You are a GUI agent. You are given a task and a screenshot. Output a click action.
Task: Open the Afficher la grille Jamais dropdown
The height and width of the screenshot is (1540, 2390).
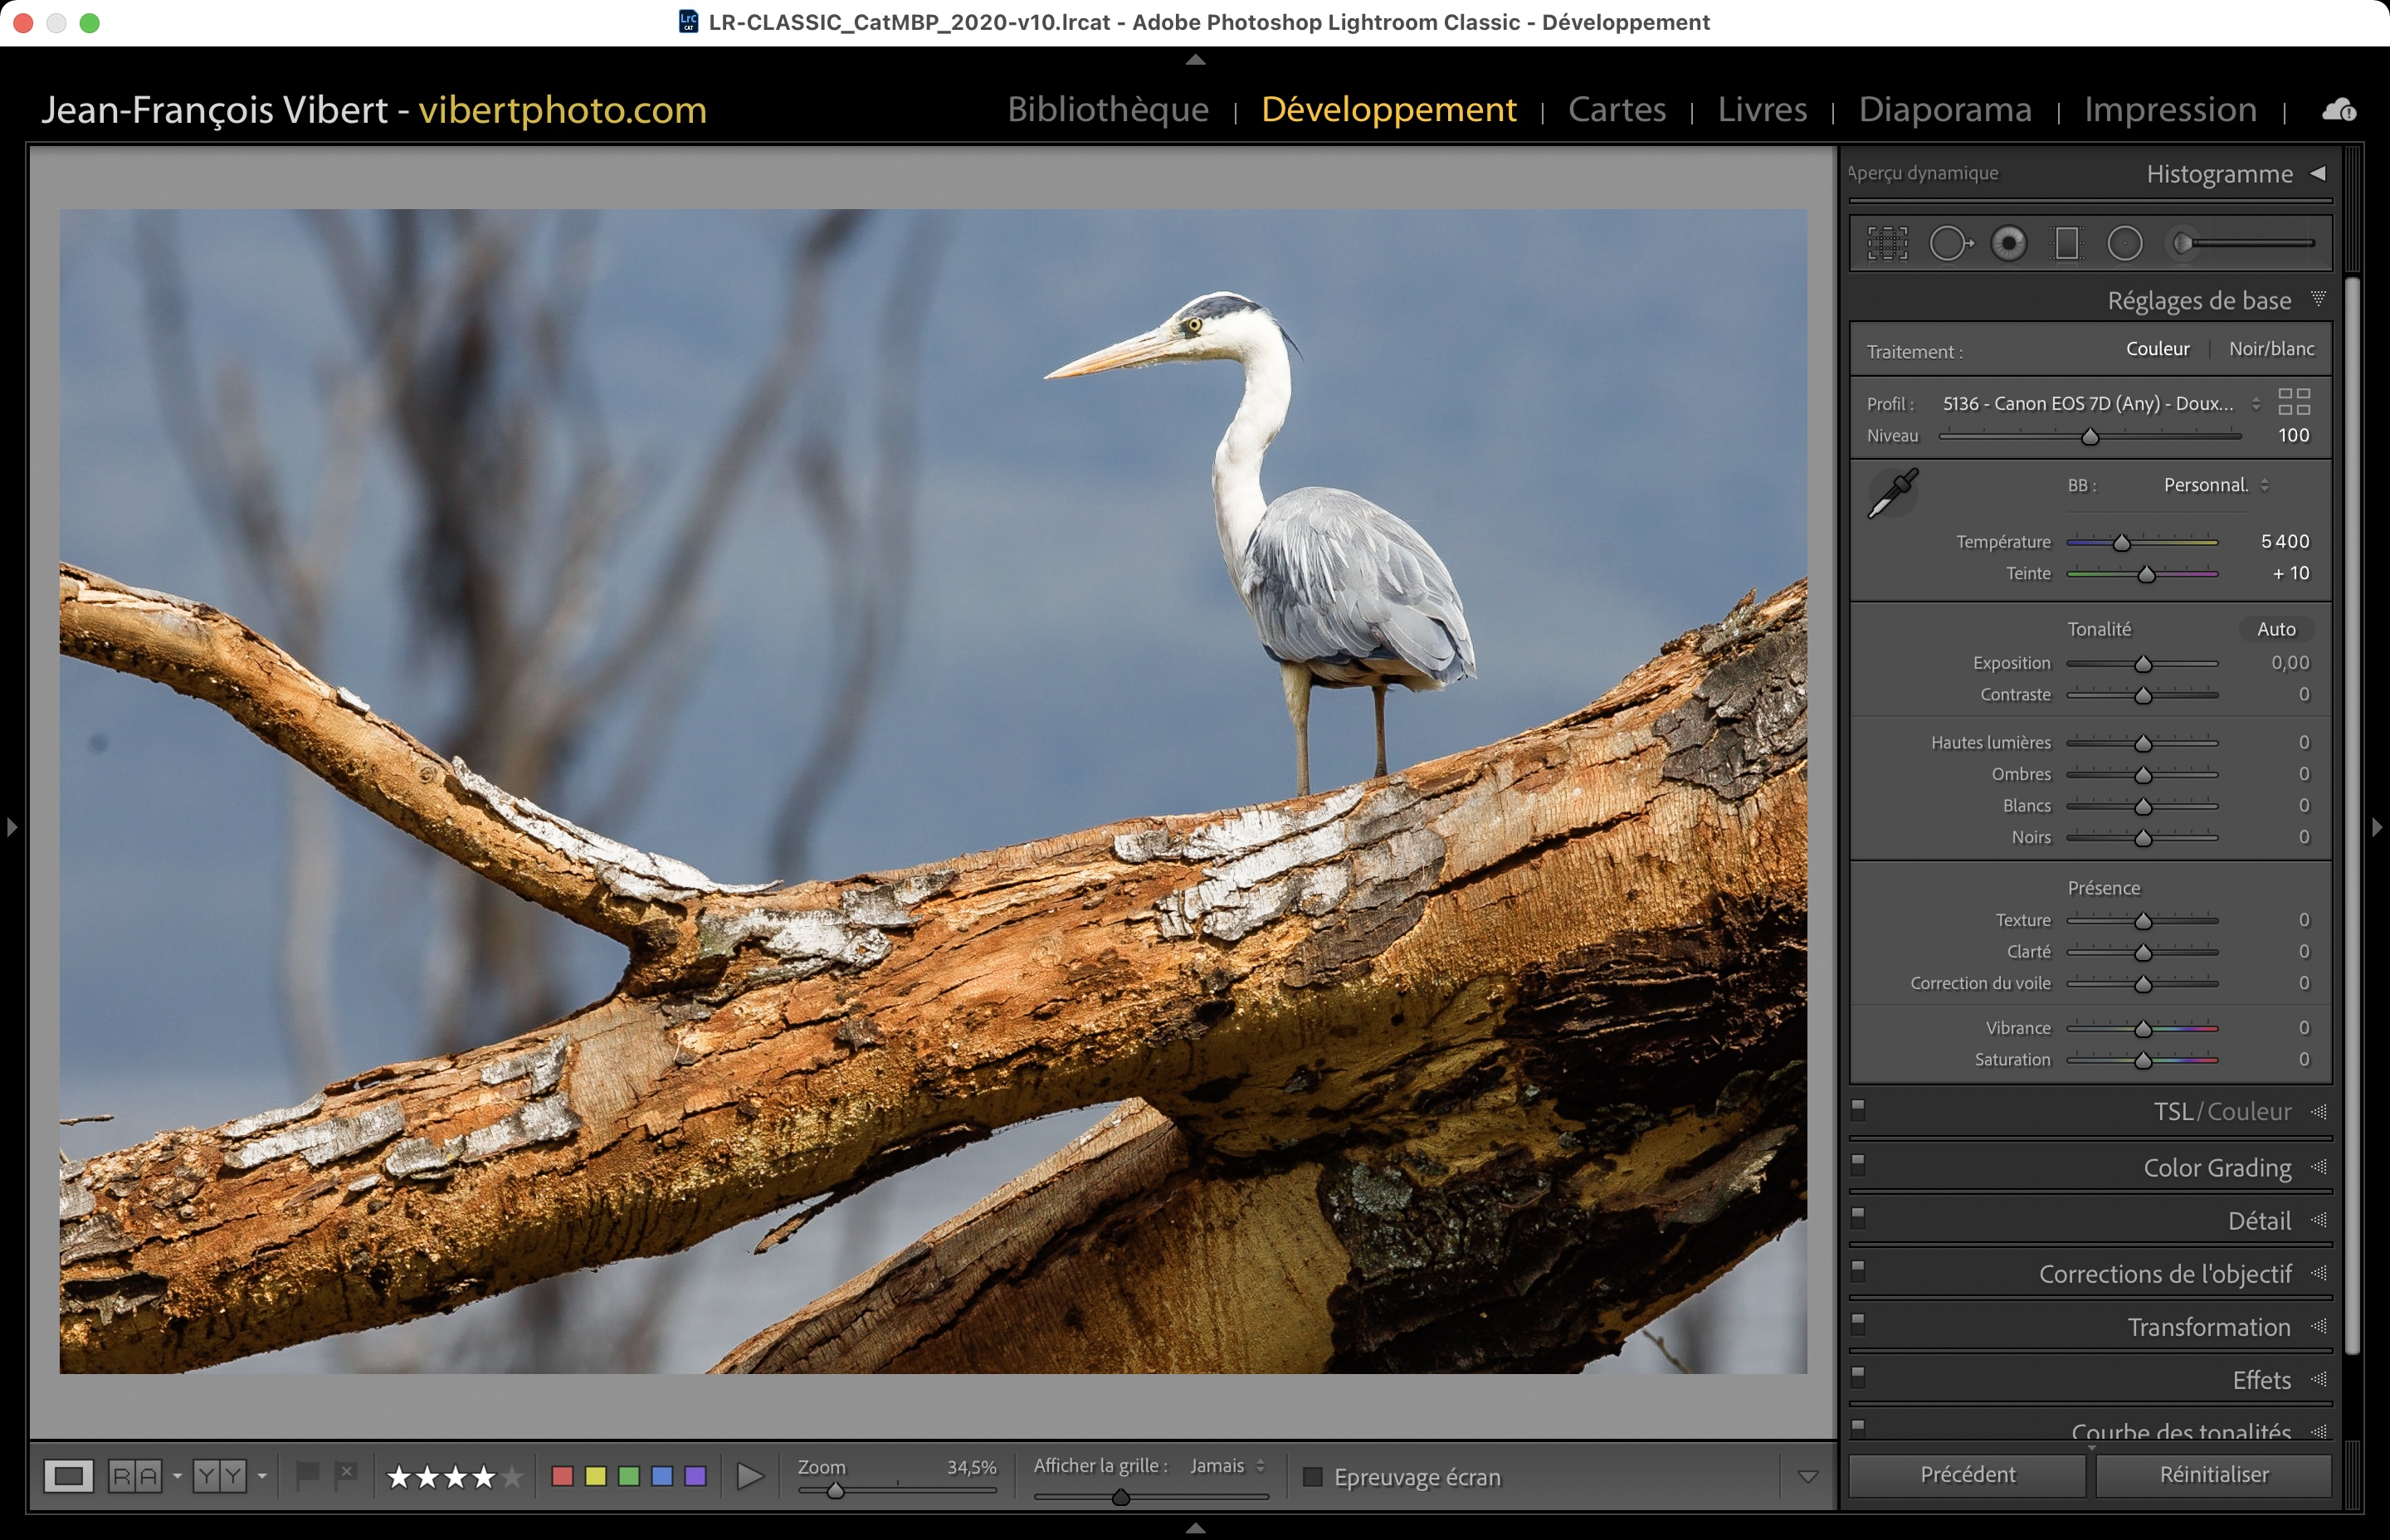coord(1227,1466)
